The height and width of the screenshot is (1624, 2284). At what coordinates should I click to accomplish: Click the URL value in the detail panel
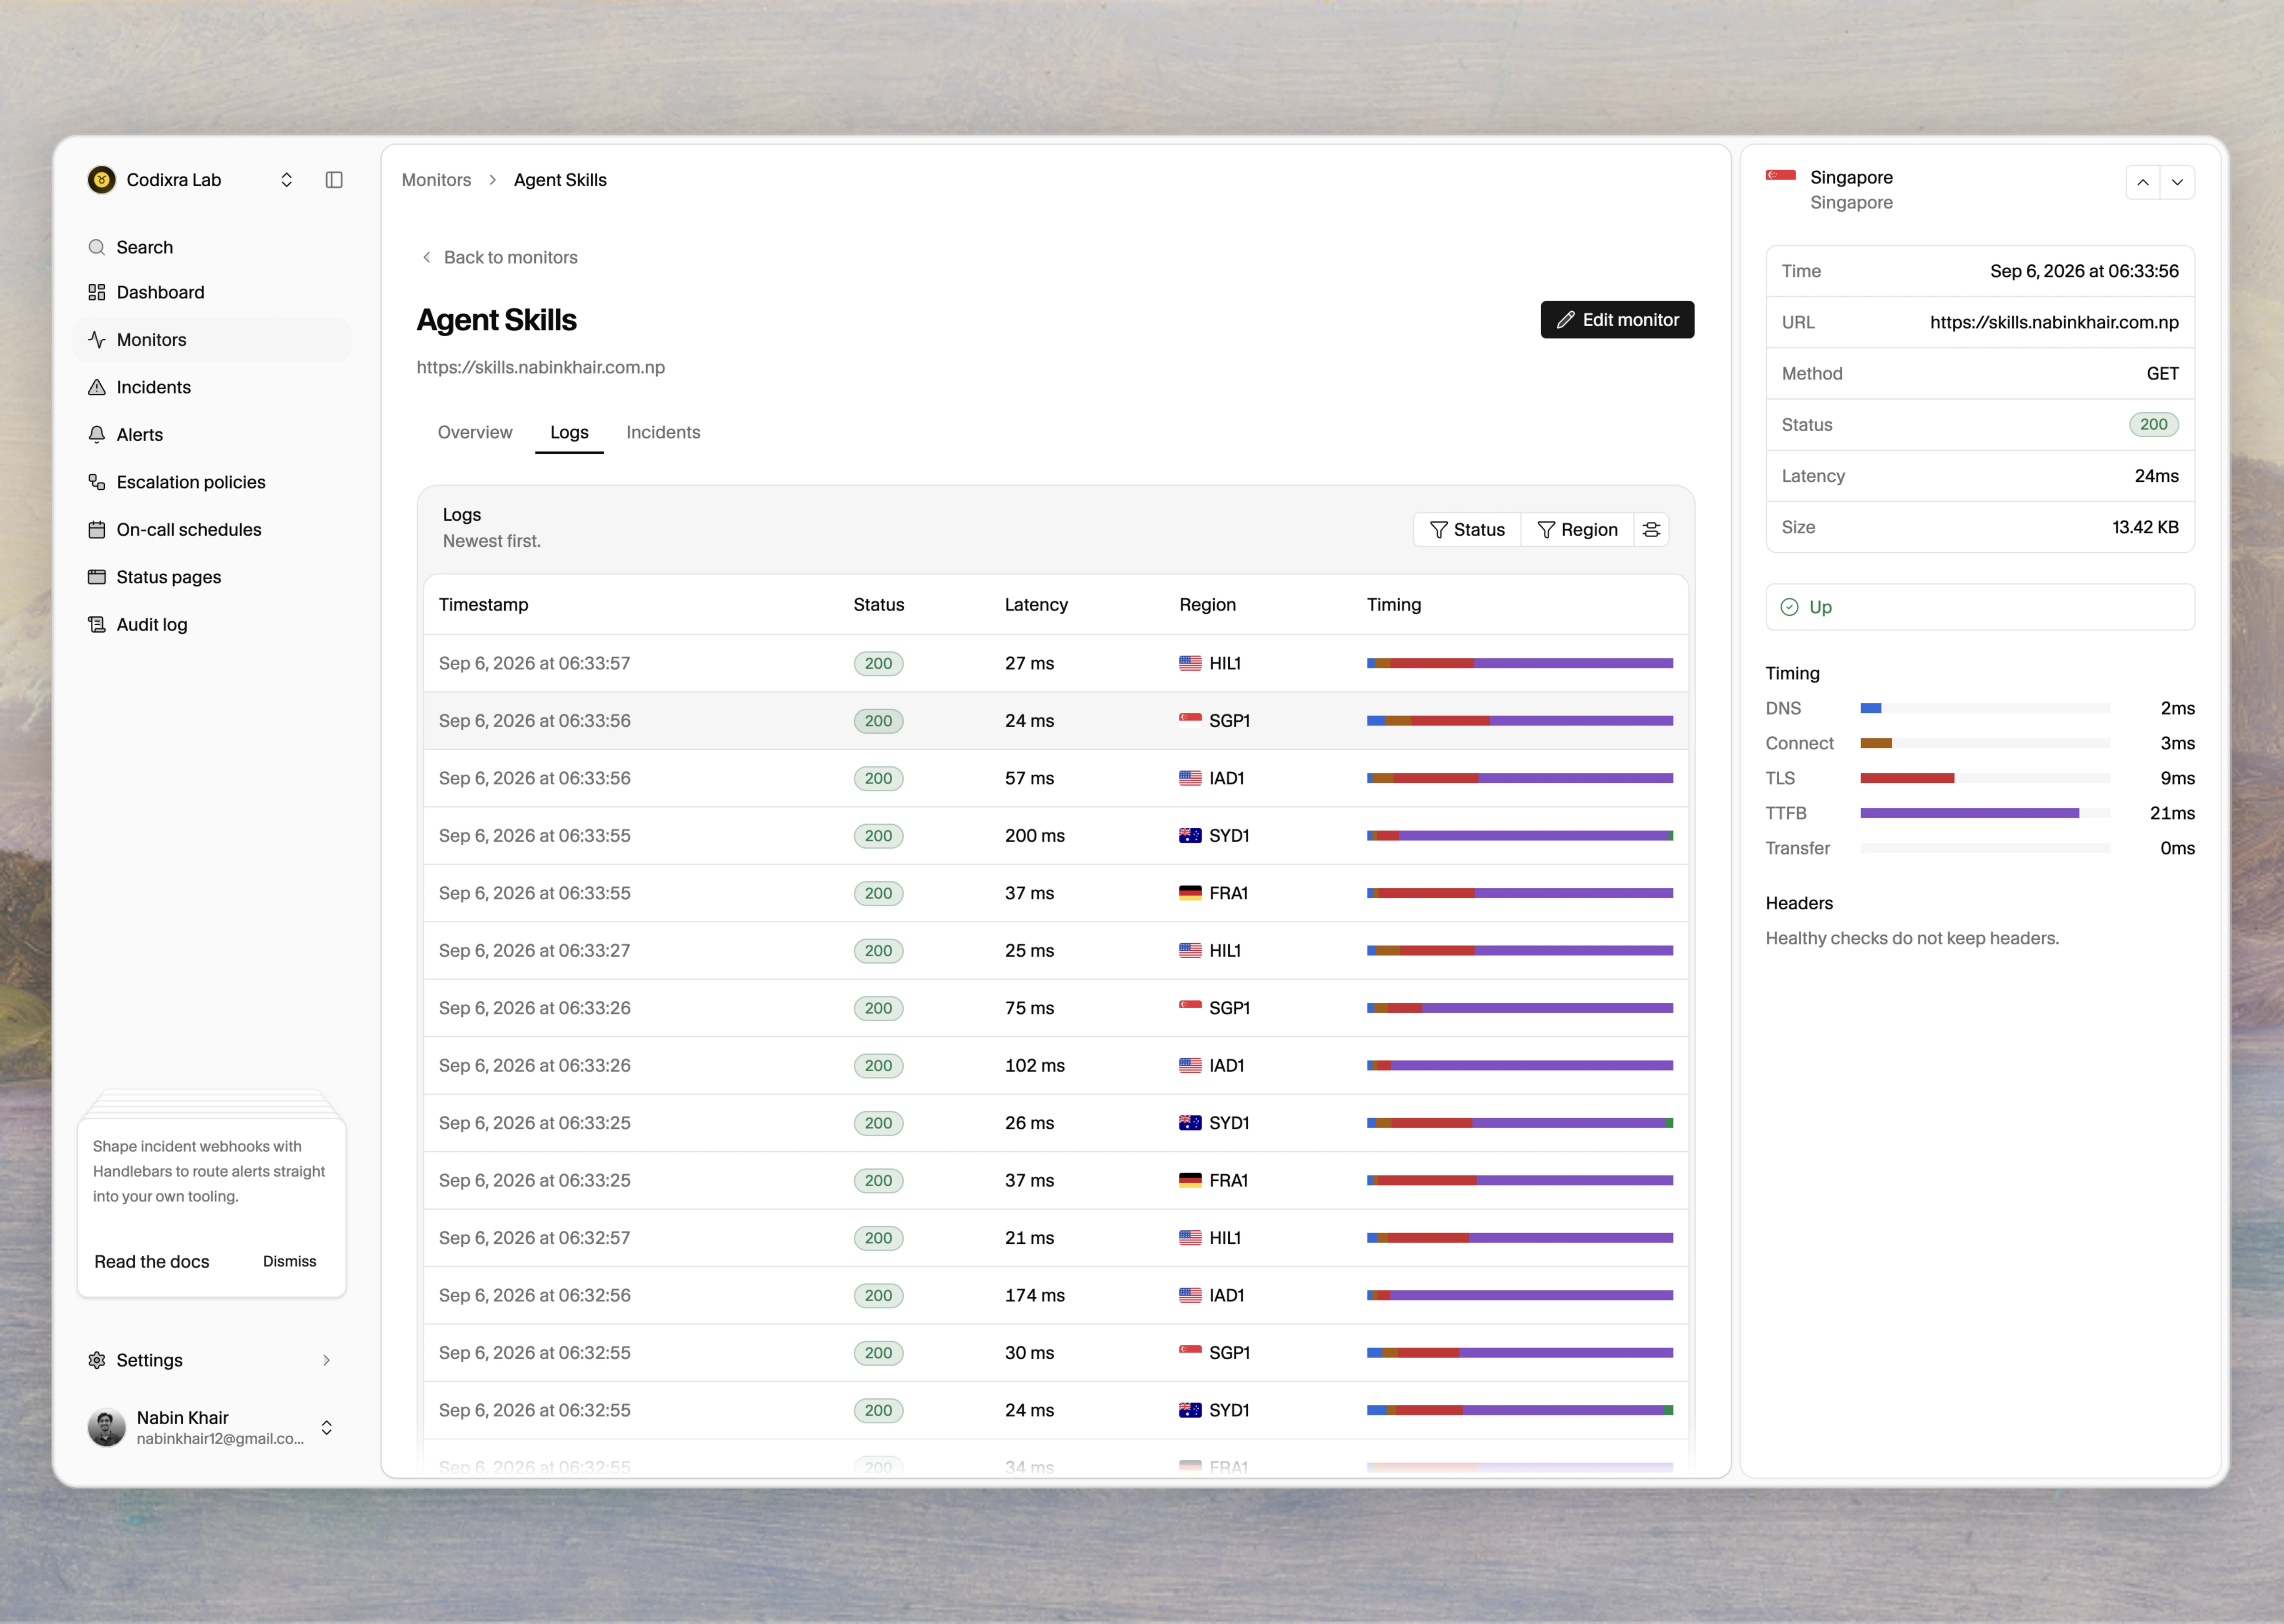pyautogui.click(x=2054, y=322)
